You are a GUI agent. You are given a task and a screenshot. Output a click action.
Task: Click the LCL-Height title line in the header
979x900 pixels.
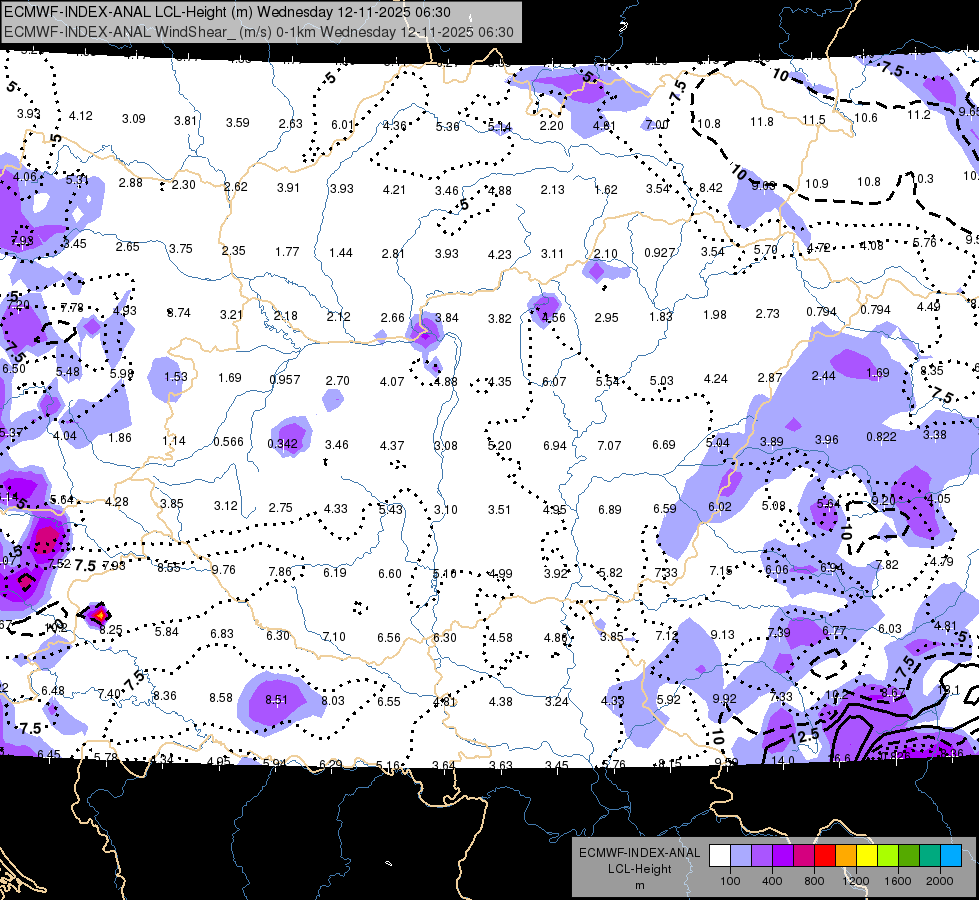pyautogui.click(x=227, y=12)
